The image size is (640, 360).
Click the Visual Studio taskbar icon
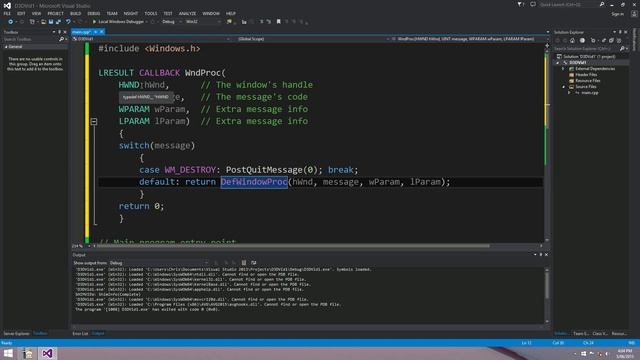[47, 353]
